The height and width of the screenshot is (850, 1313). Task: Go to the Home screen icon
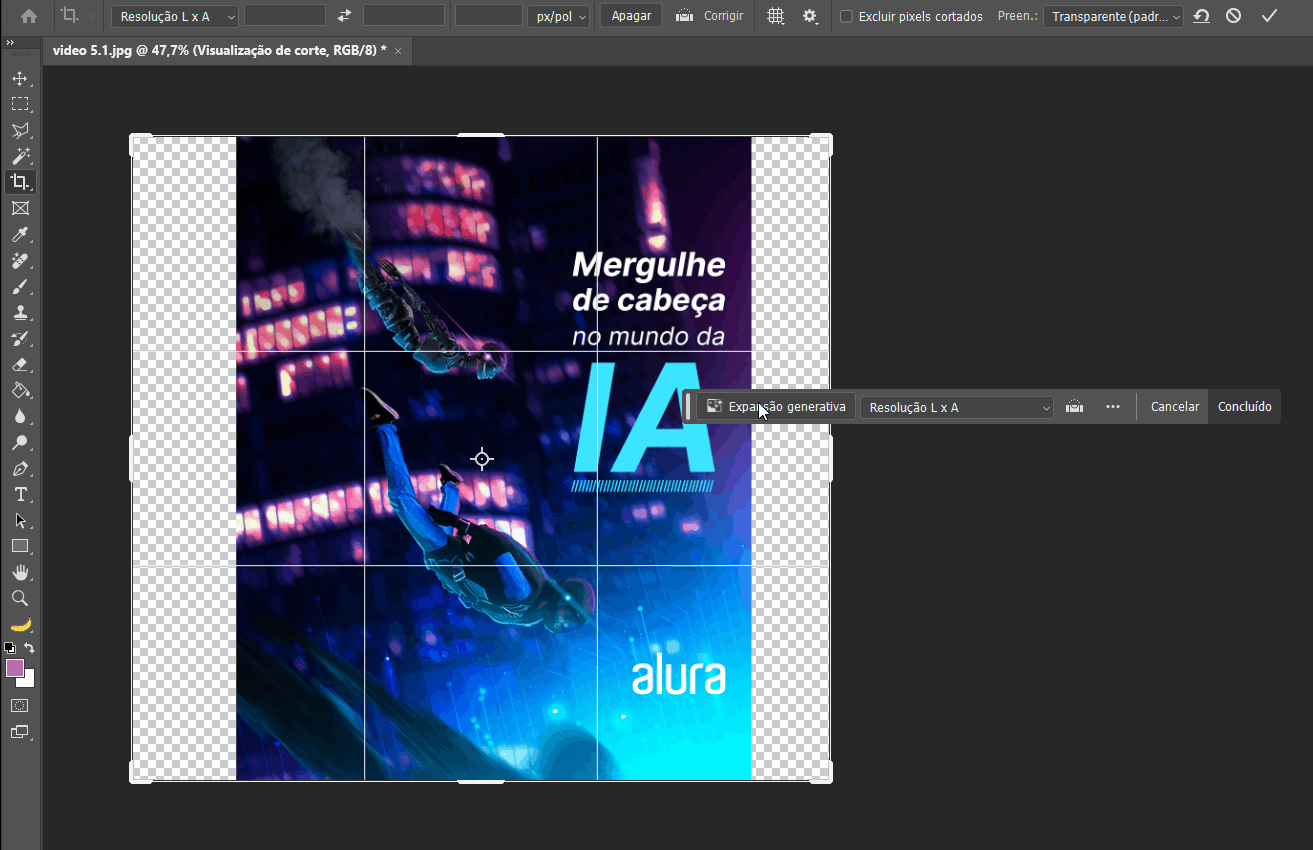click(x=29, y=16)
